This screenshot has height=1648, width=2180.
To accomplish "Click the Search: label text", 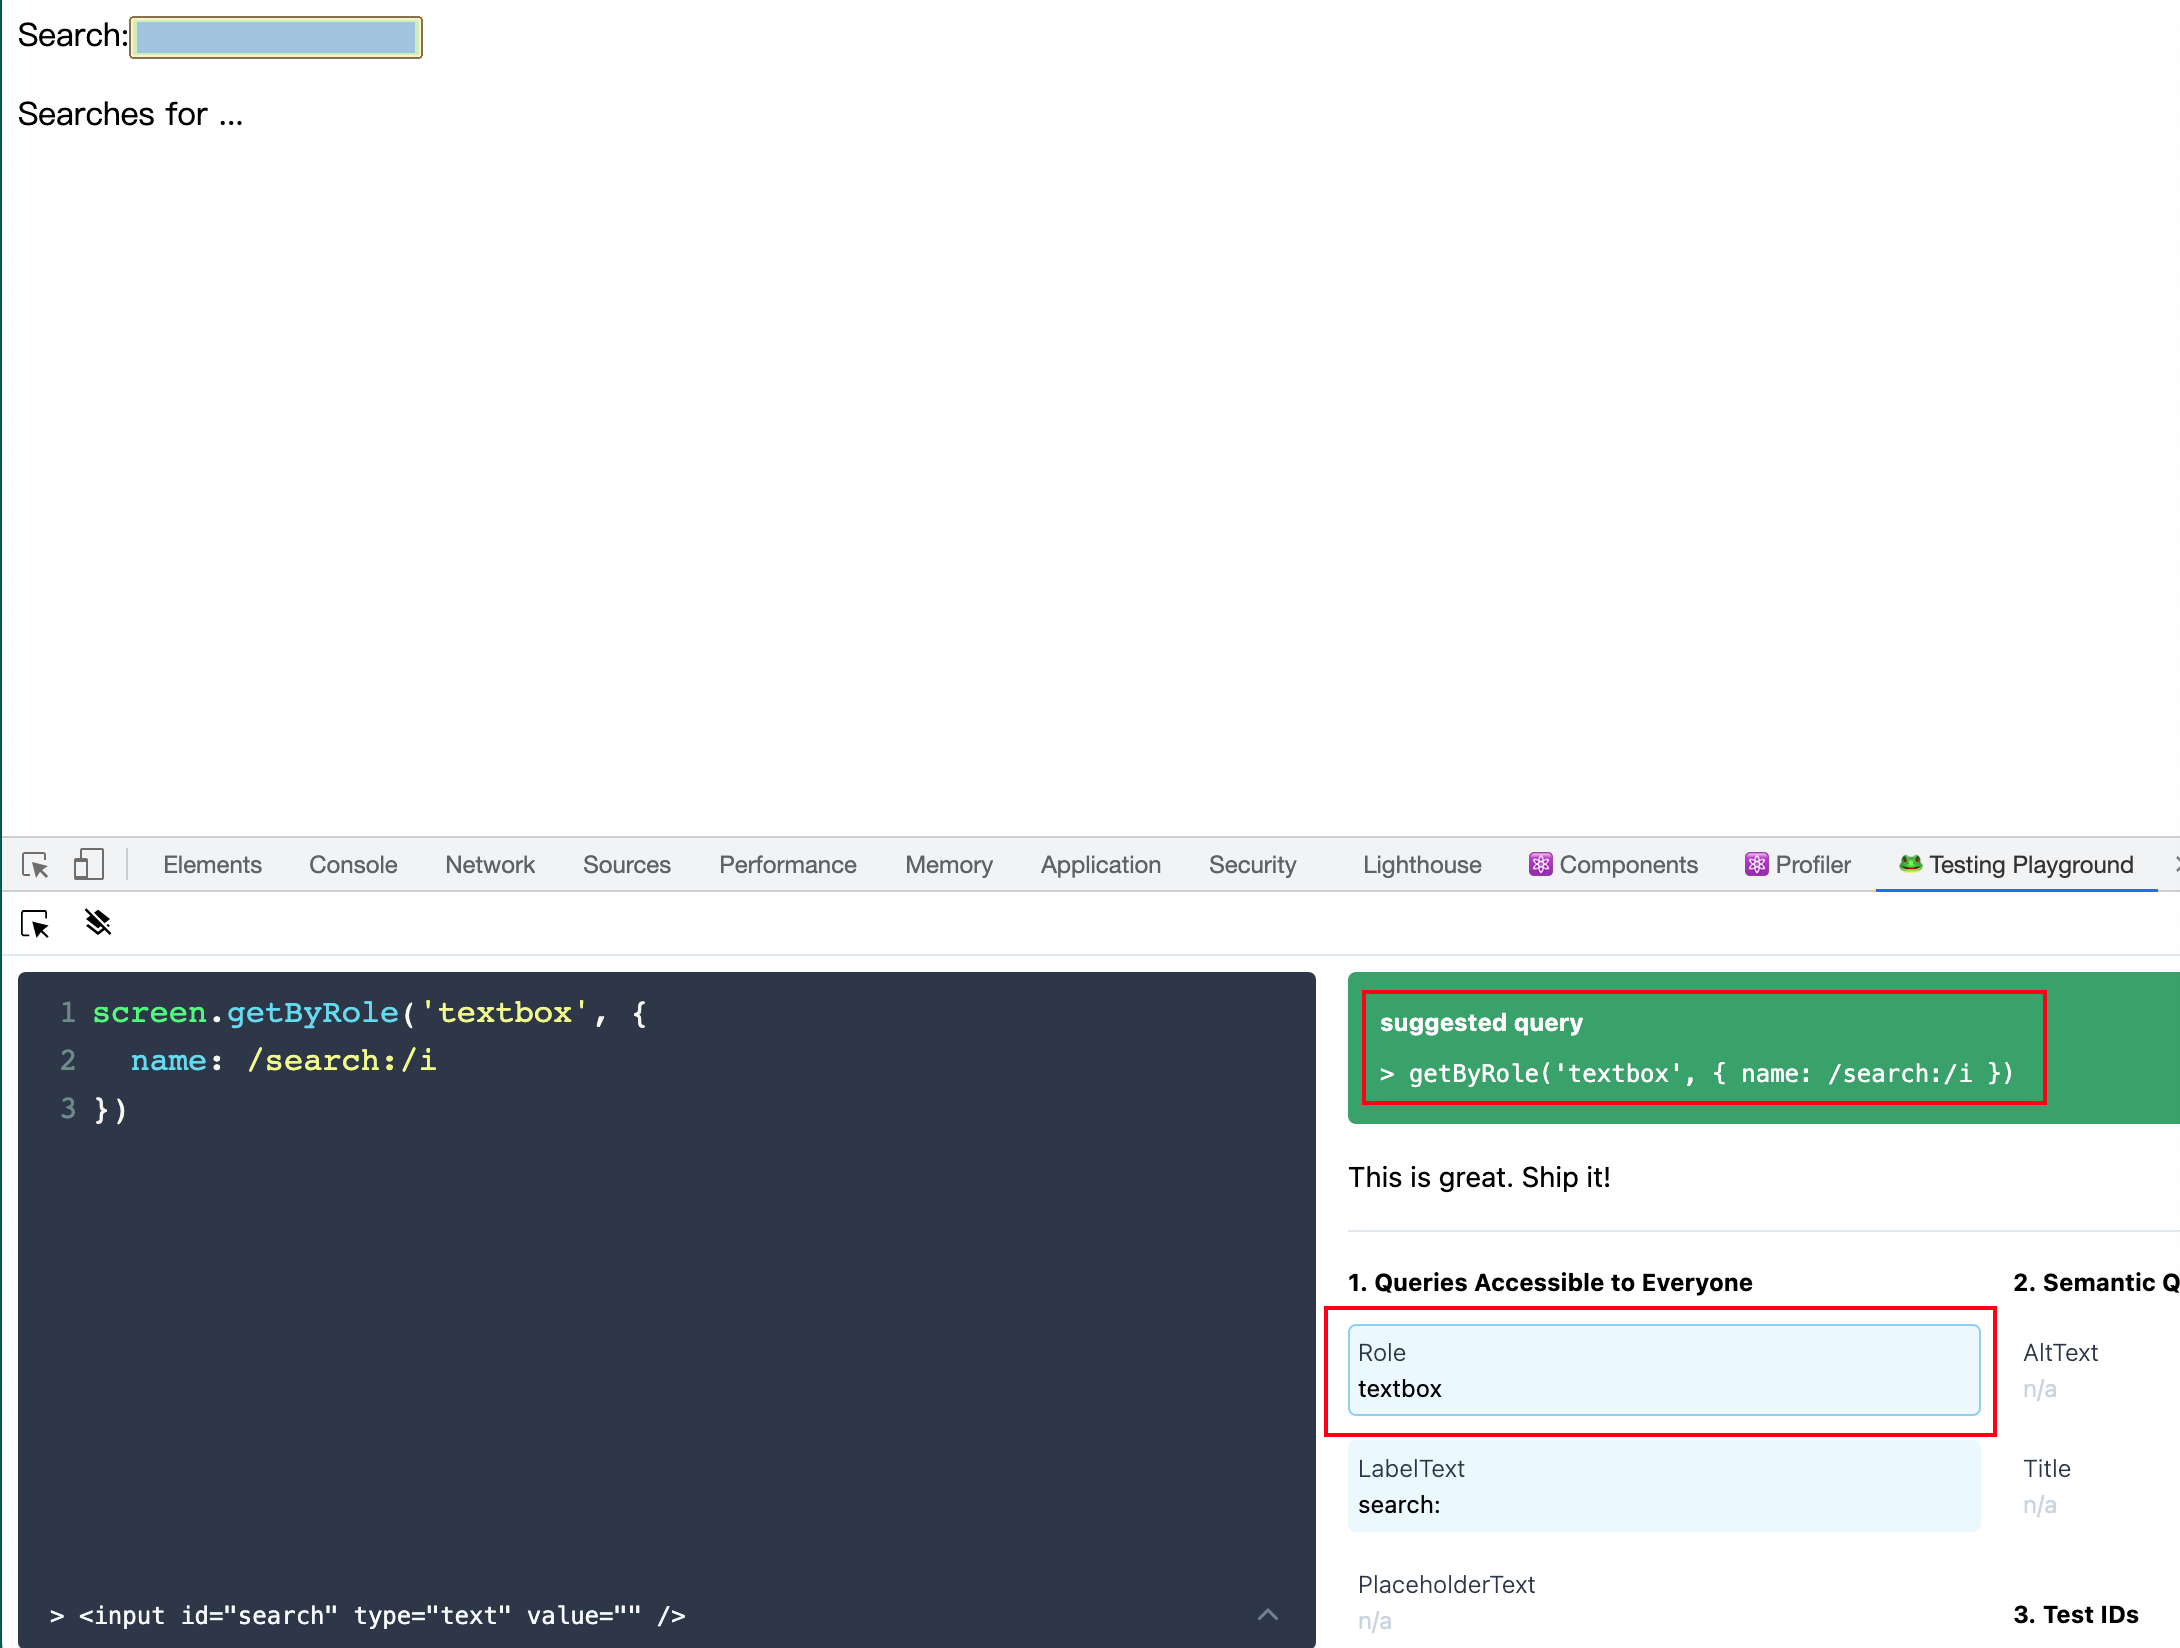I will tap(73, 36).
